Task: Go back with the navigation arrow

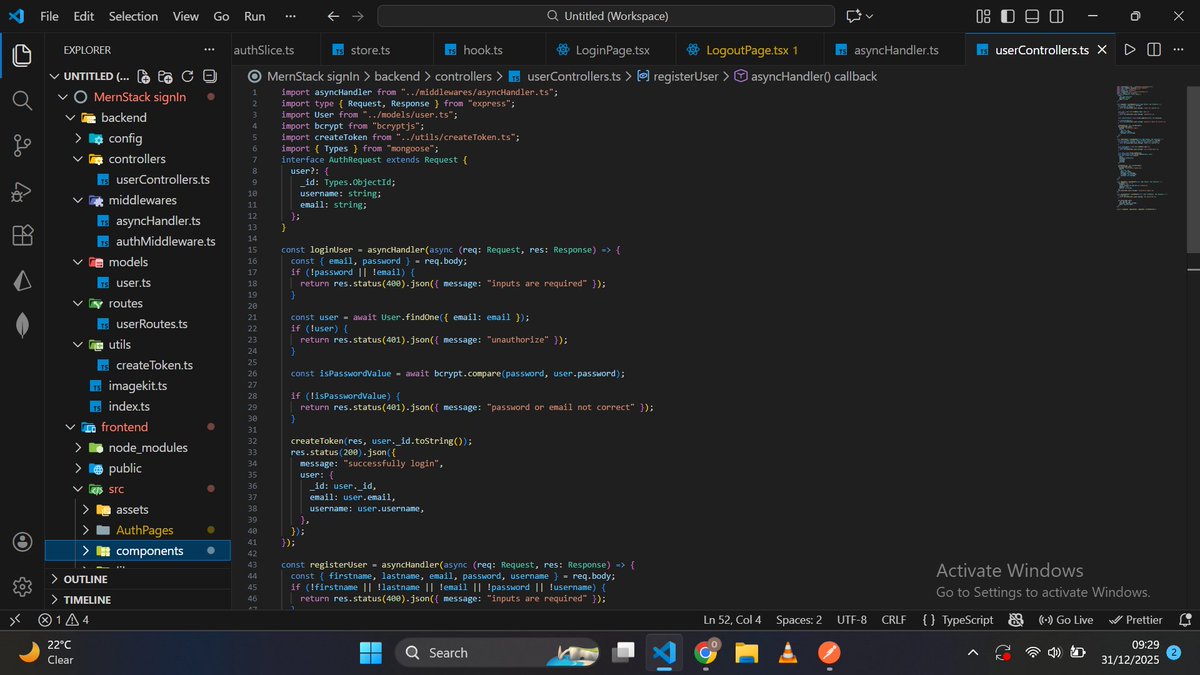Action: tap(333, 16)
